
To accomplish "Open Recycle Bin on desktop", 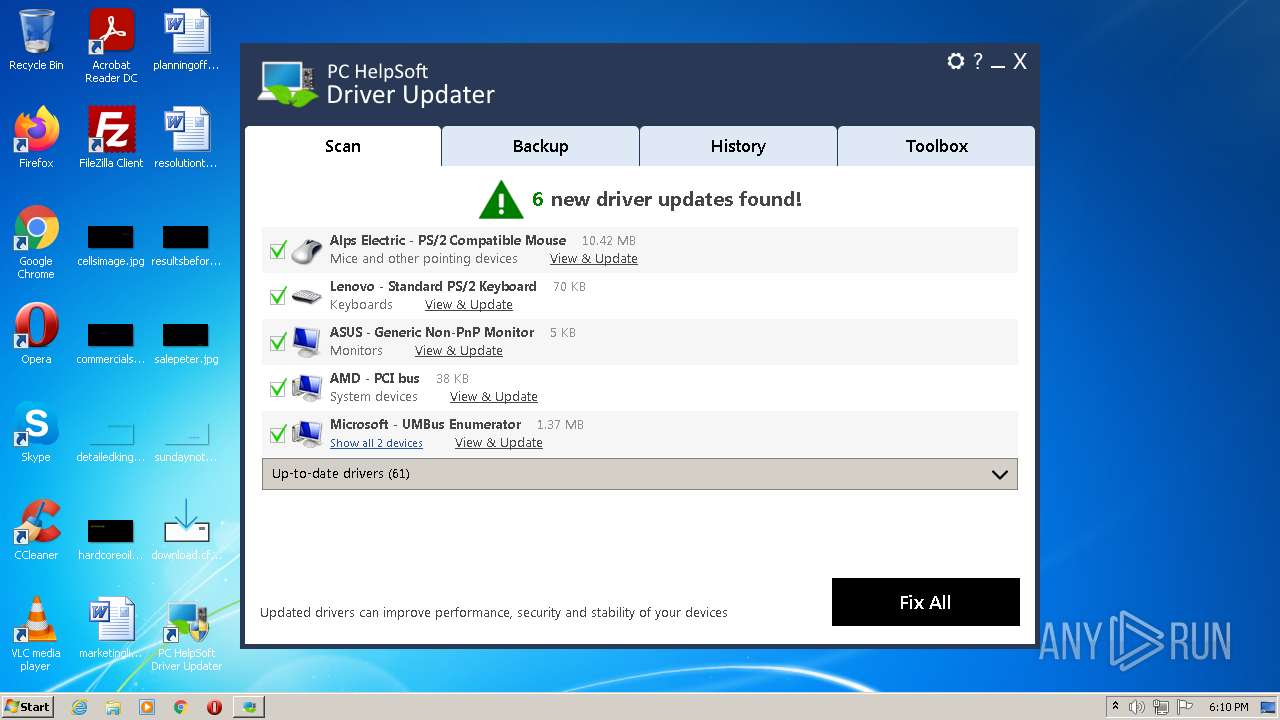I will (36, 40).
